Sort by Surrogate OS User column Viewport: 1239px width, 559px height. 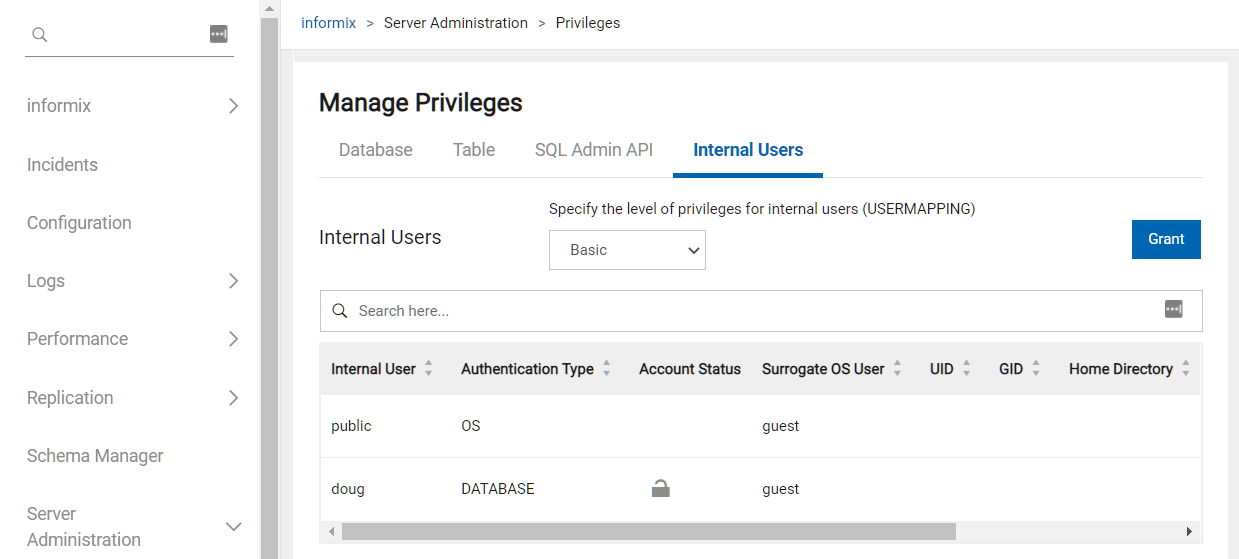[x=897, y=369]
